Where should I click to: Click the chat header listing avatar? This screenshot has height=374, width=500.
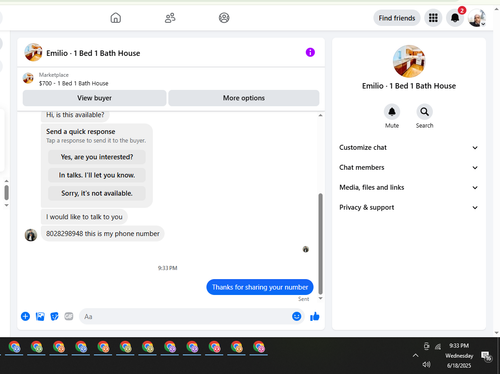[x=33, y=52]
